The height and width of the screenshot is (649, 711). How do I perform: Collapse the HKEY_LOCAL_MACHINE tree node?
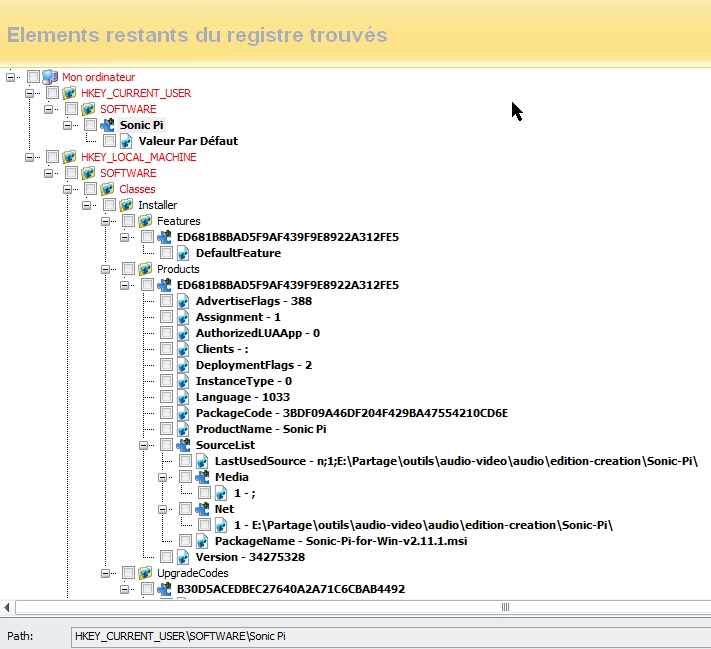pyautogui.click(x=30, y=157)
